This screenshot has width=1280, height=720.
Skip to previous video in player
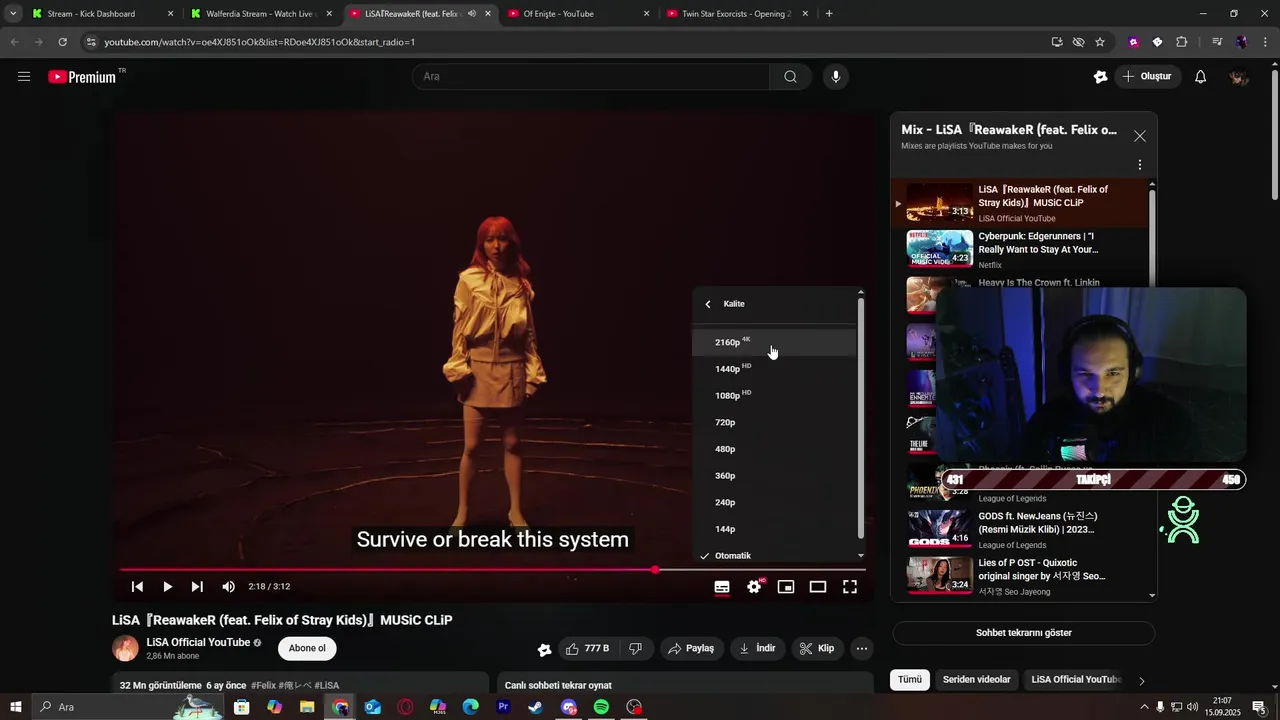[x=137, y=587]
